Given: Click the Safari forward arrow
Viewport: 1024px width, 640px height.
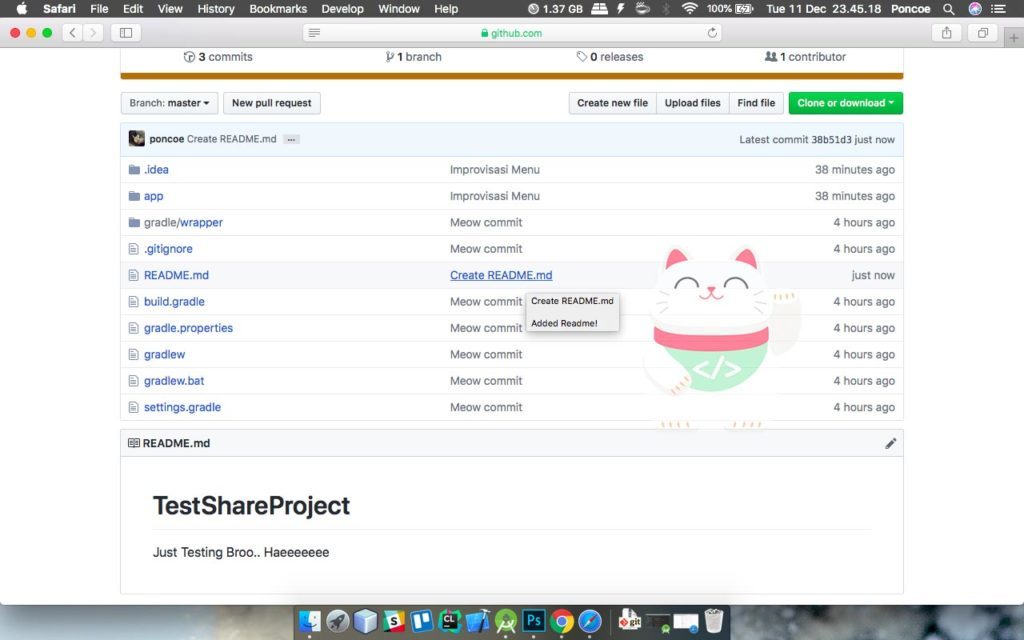Looking at the screenshot, I should 93,33.
